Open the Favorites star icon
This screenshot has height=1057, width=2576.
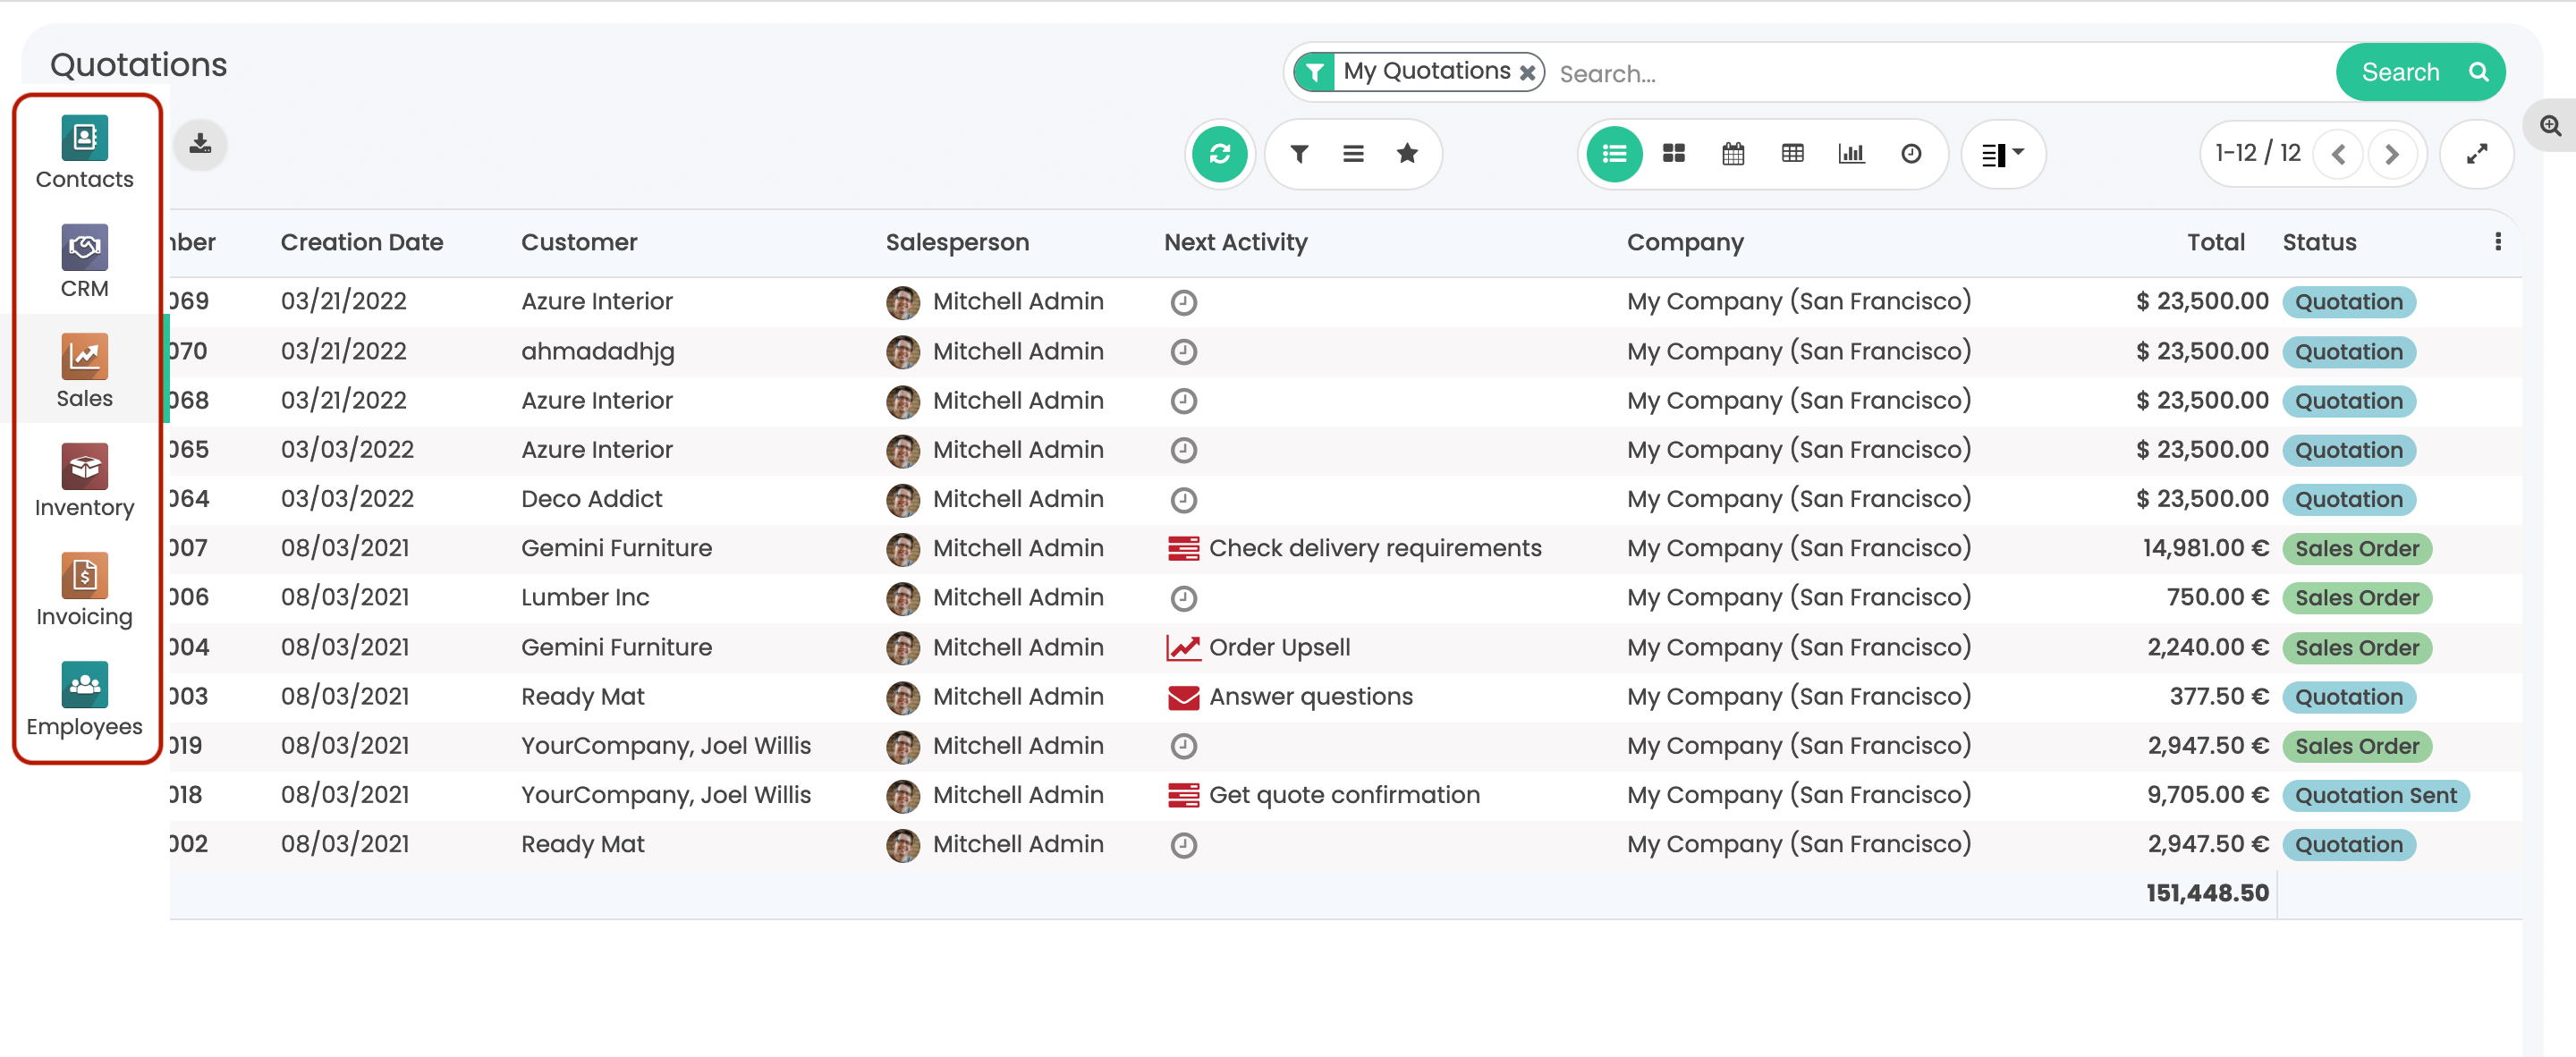(1407, 154)
